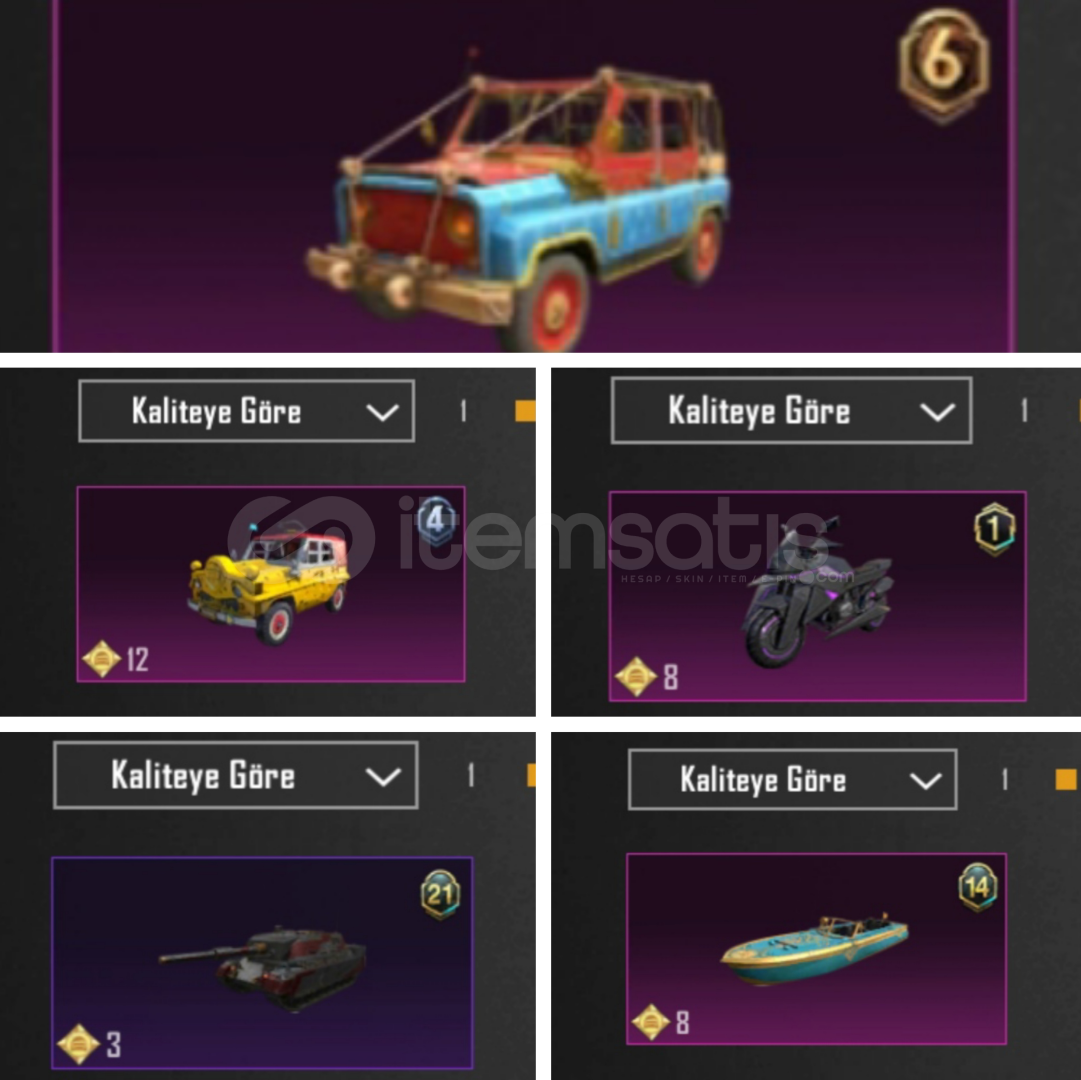Select the yellow car skin card
Image resolution: width=1081 pixels, height=1080 pixels.
(271, 584)
